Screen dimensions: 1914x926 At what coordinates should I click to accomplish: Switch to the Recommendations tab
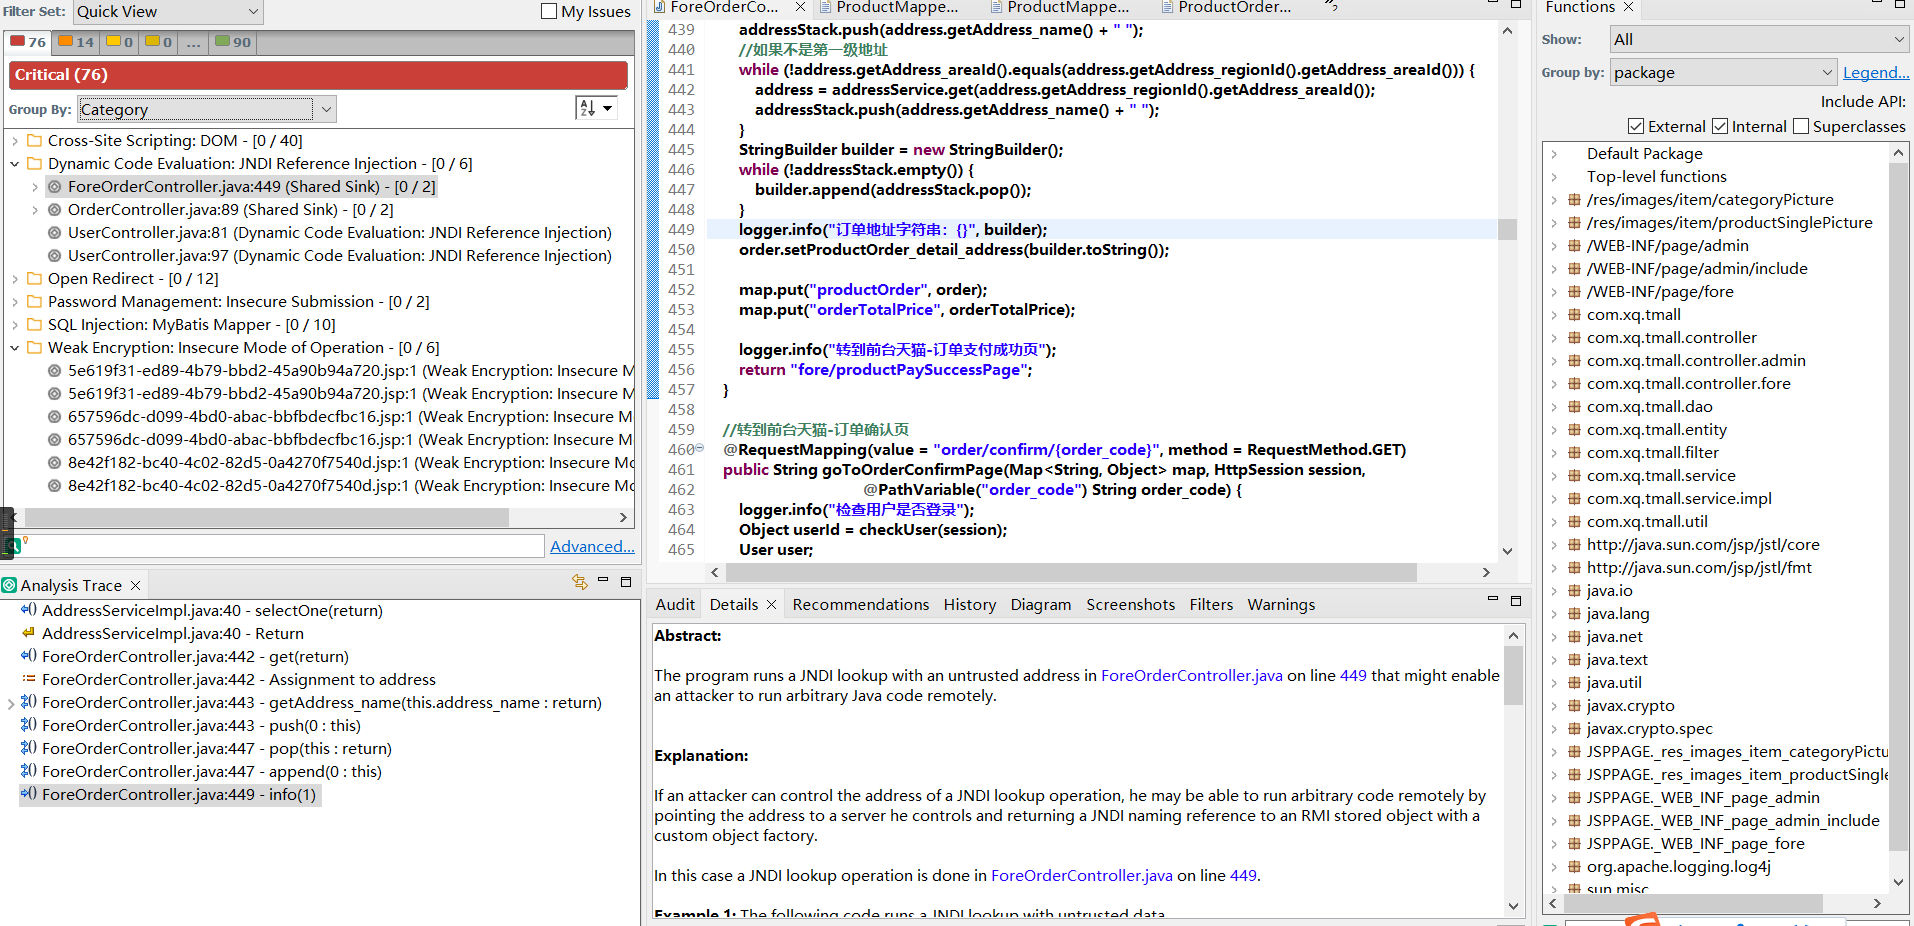click(860, 604)
